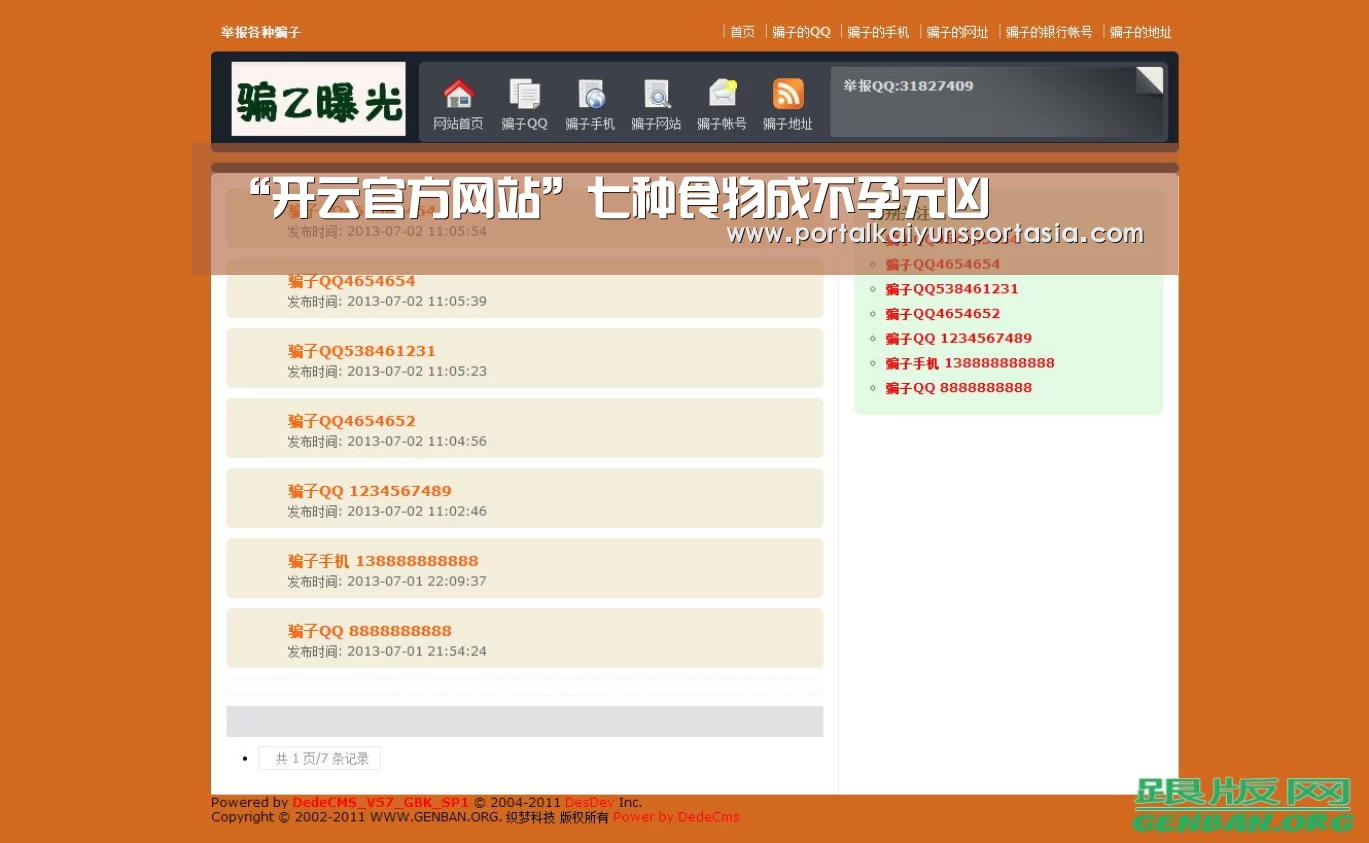Screen dimensions: 1369x843
Task: Open 骗子的手机 in the top navigation
Action: click(x=878, y=32)
